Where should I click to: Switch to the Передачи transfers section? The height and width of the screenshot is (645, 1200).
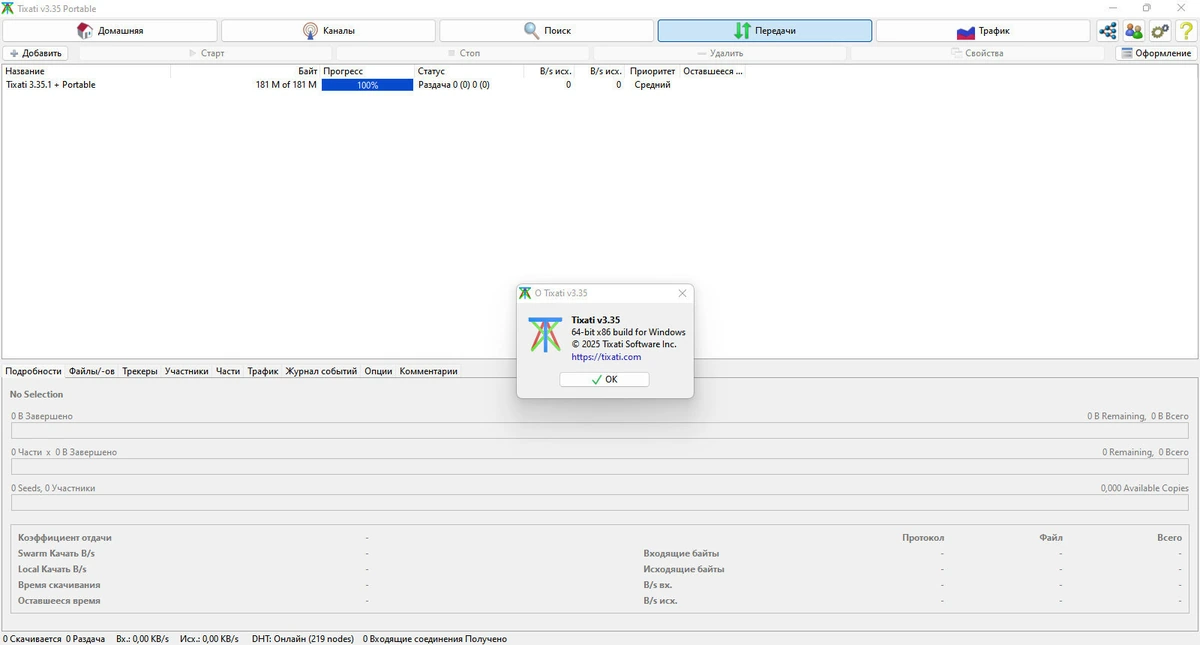tap(764, 31)
